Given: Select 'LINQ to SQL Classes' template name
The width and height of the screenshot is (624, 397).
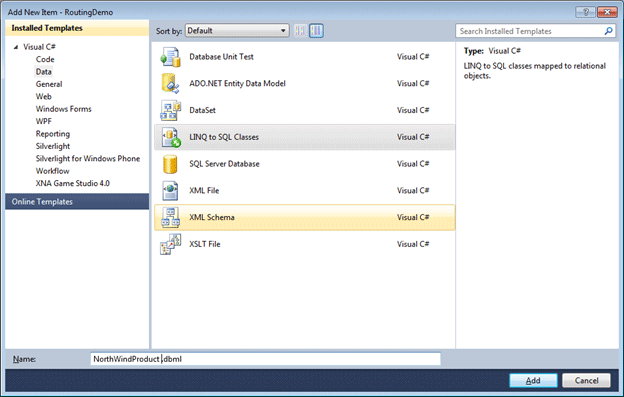Looking at the screenshot, I should tap(224, 137).
